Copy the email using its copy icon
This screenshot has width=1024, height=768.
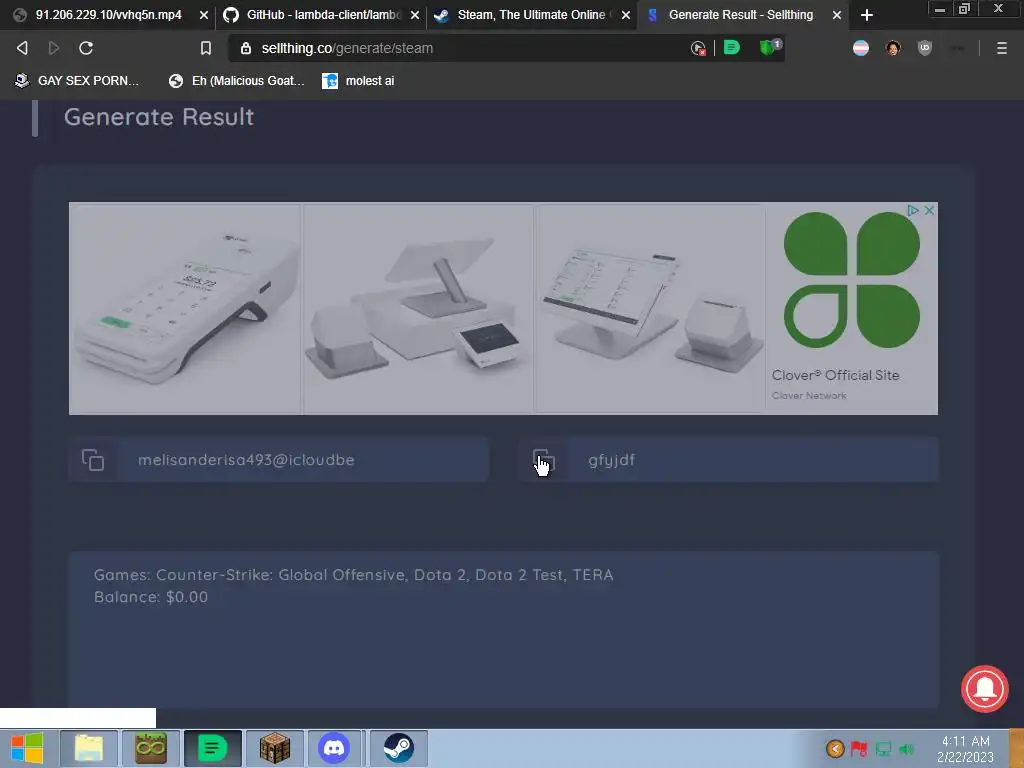click(x=93, y=460)
